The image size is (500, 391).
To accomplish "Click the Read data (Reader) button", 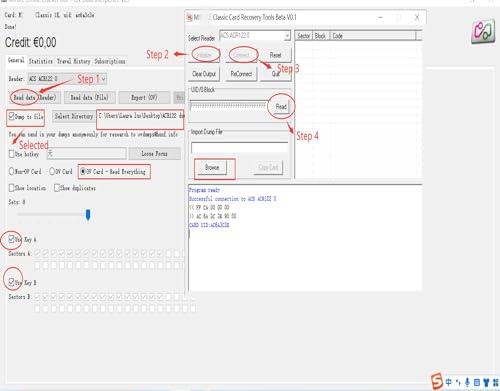I will click(35, 97).
